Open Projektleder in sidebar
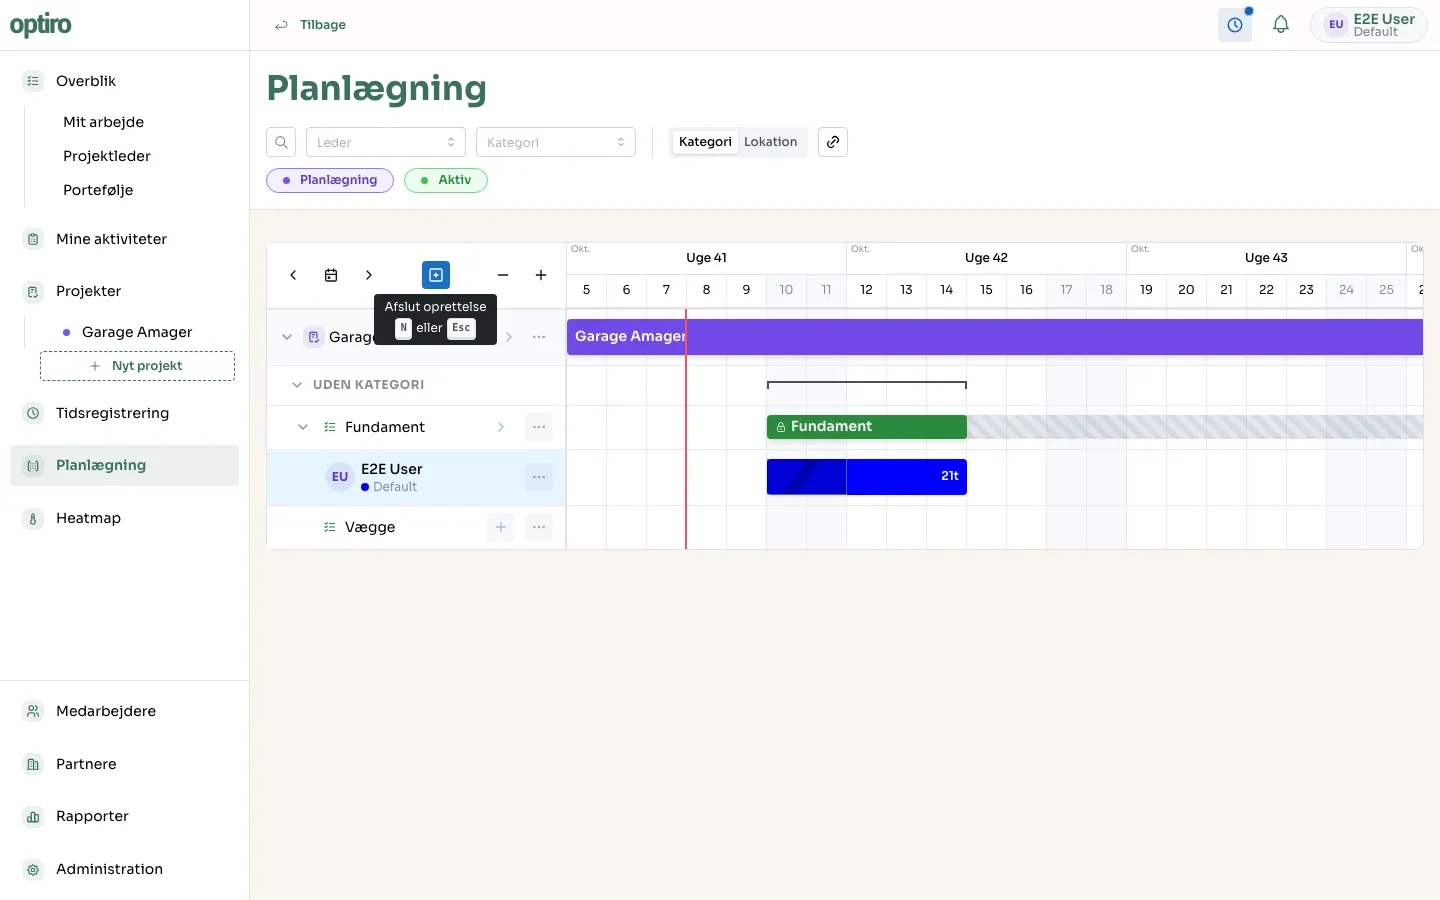 (x=107, y=156)
